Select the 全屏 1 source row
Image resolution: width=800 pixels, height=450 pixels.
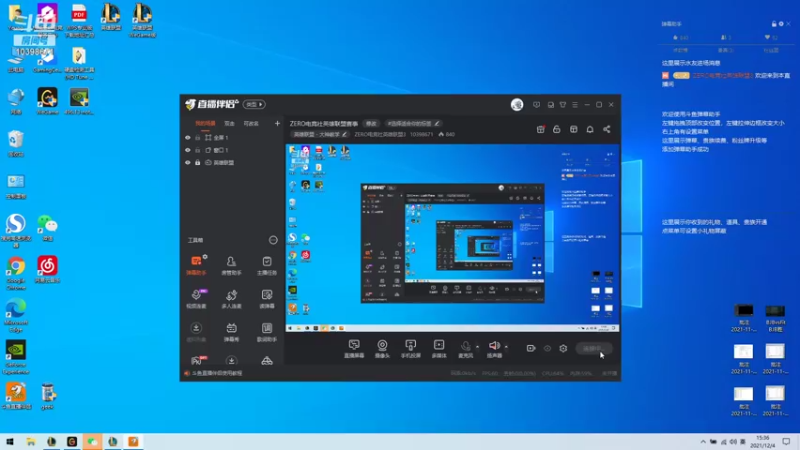click(x=232, y=138)
